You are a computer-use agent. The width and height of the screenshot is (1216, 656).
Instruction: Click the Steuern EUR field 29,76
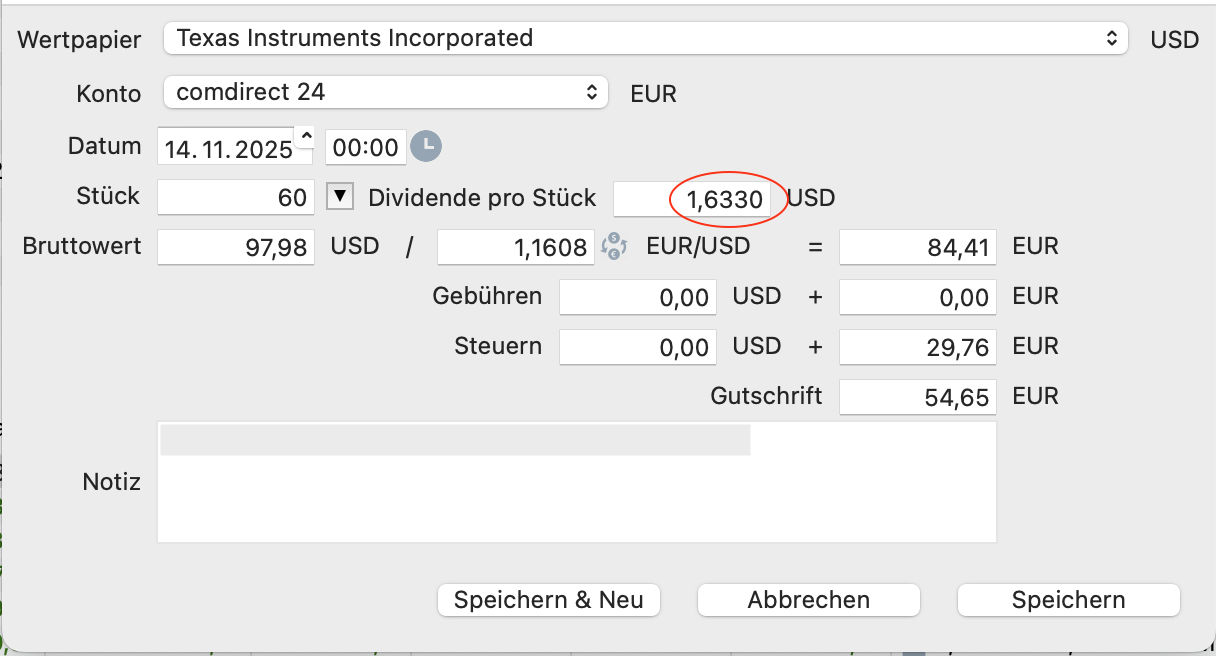coord(918,347)
